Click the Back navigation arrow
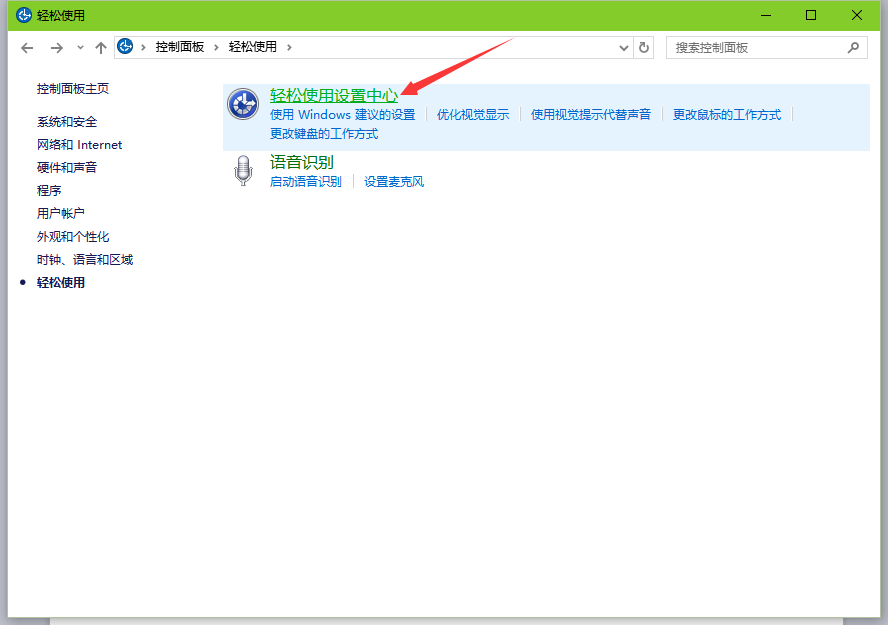 [x=27, y=48]
